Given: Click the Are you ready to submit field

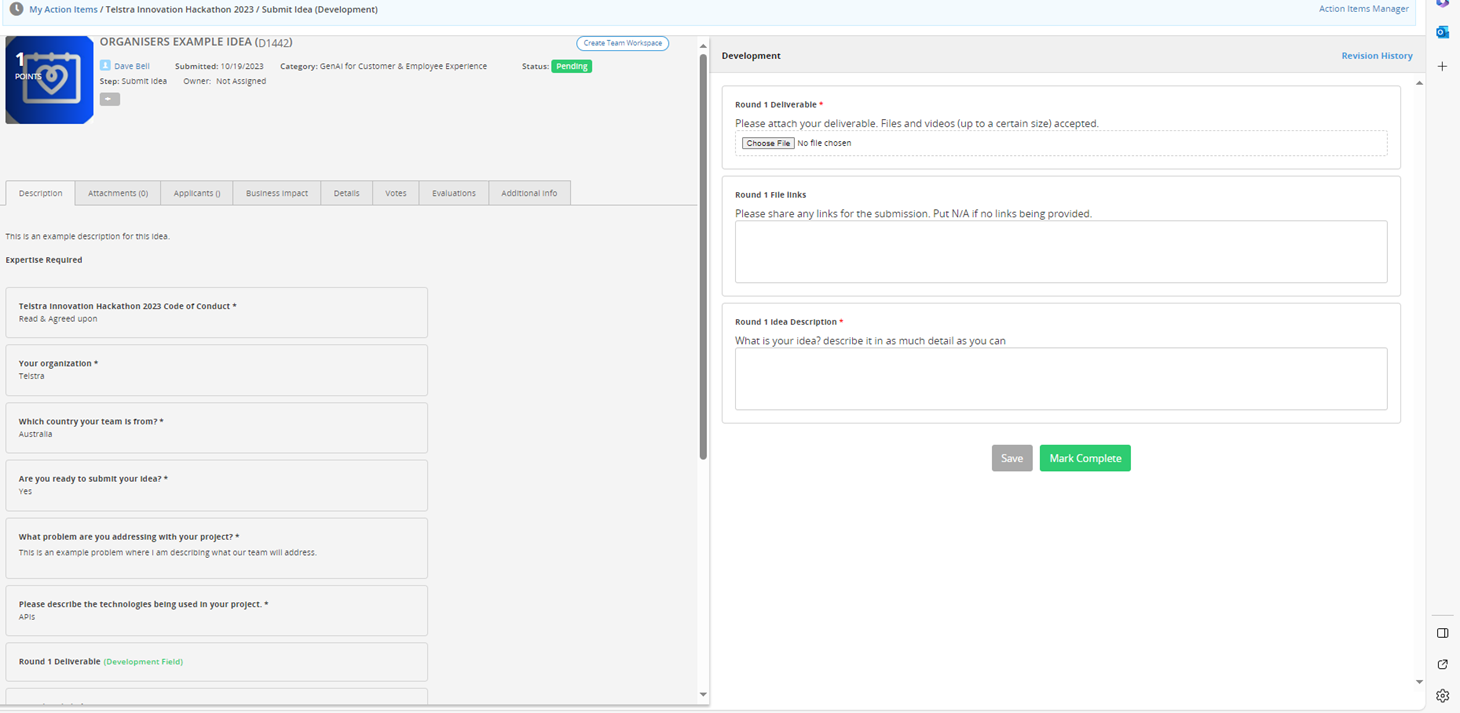Looking at the screenshot, I should 217,485.
